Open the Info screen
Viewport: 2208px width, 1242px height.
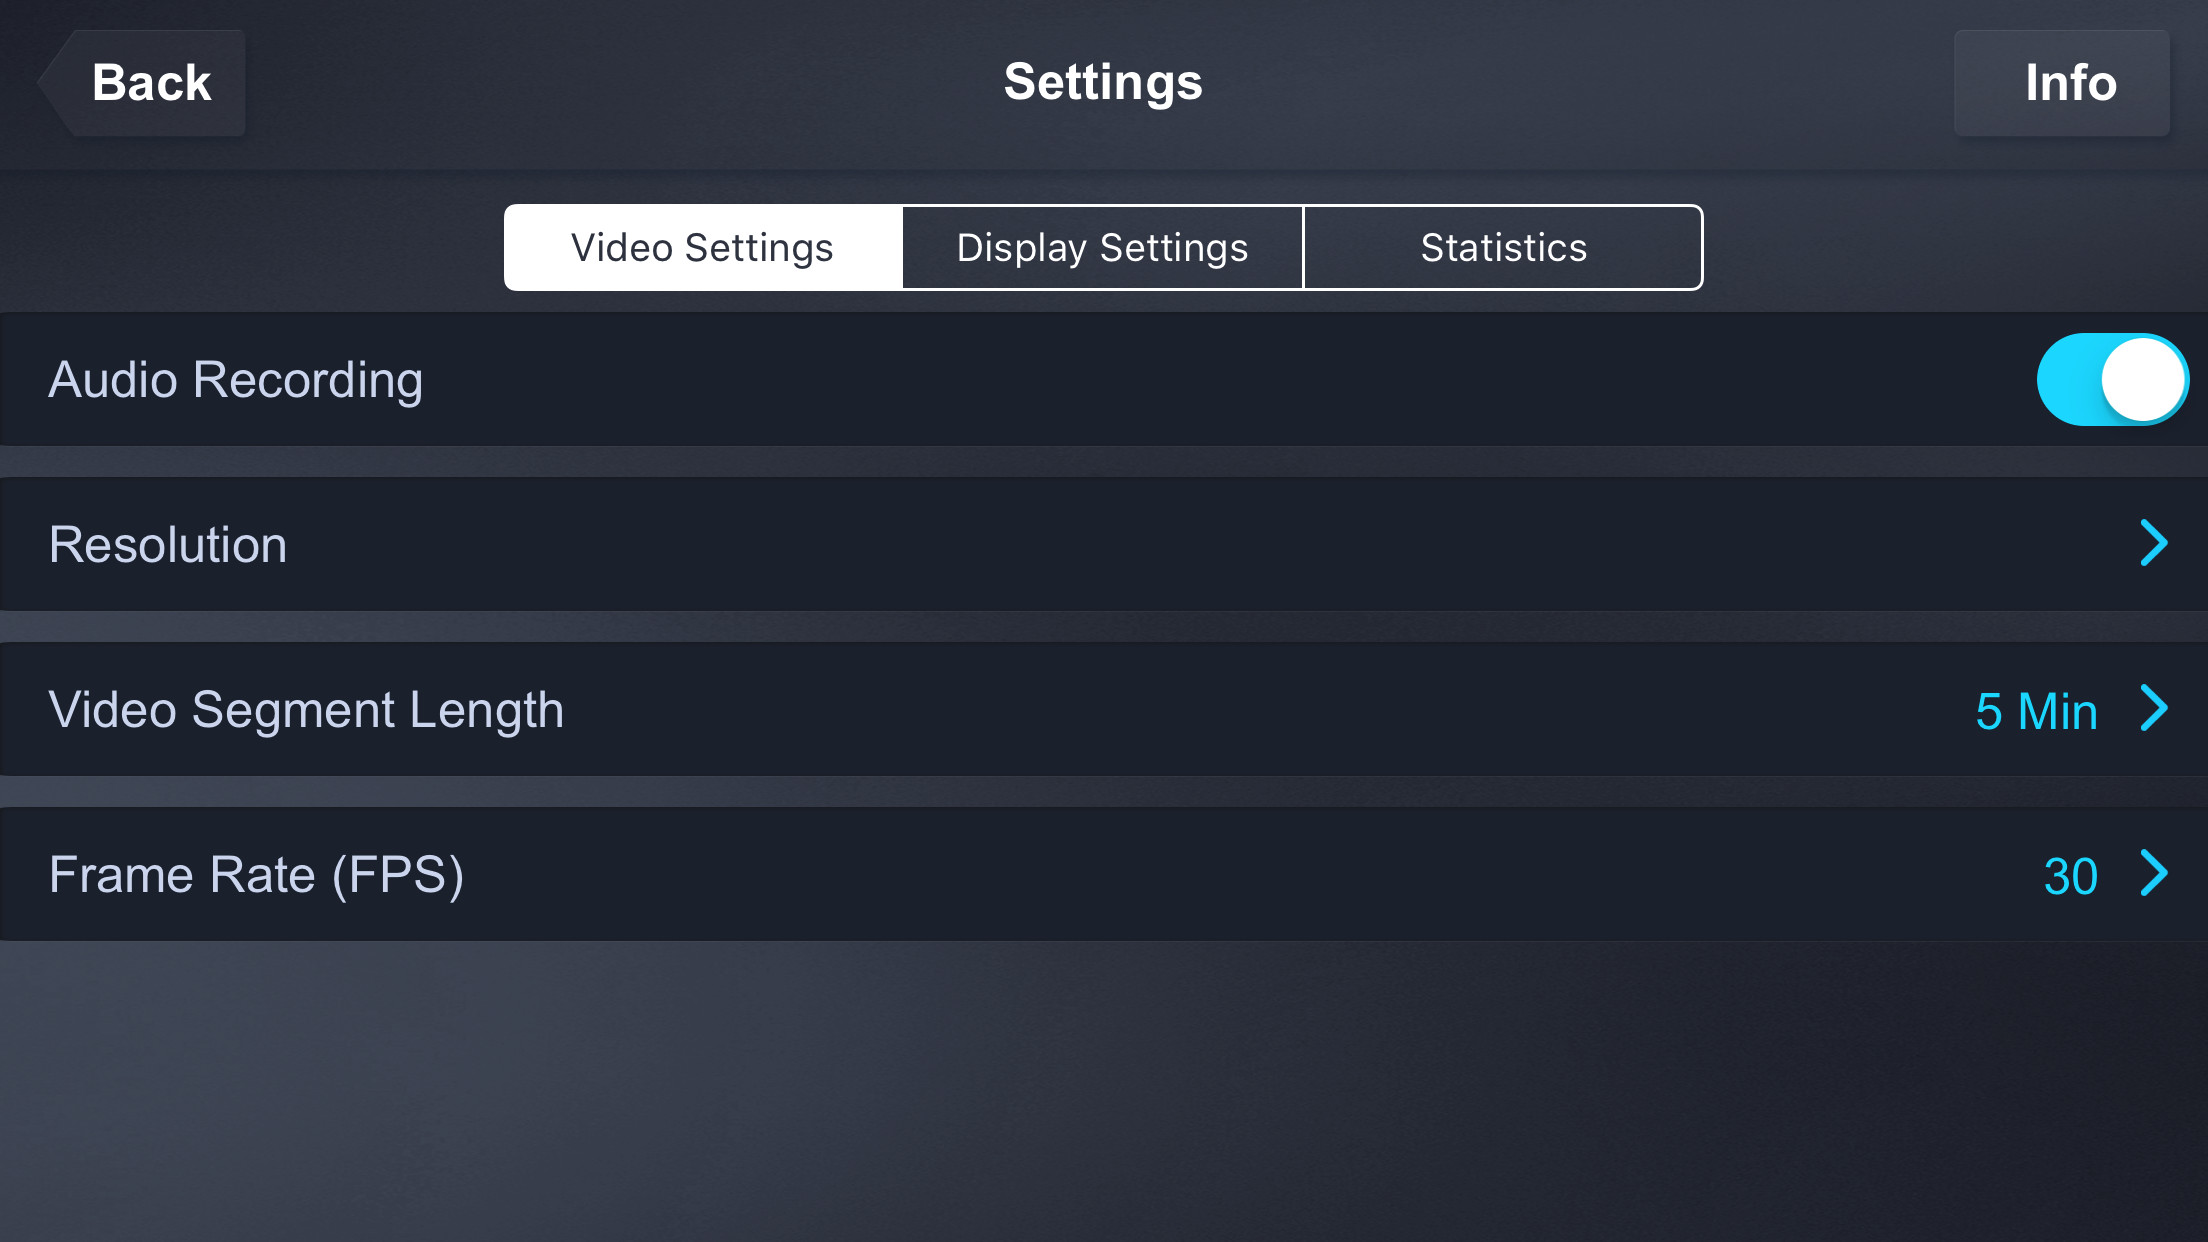coord(2069,83)
